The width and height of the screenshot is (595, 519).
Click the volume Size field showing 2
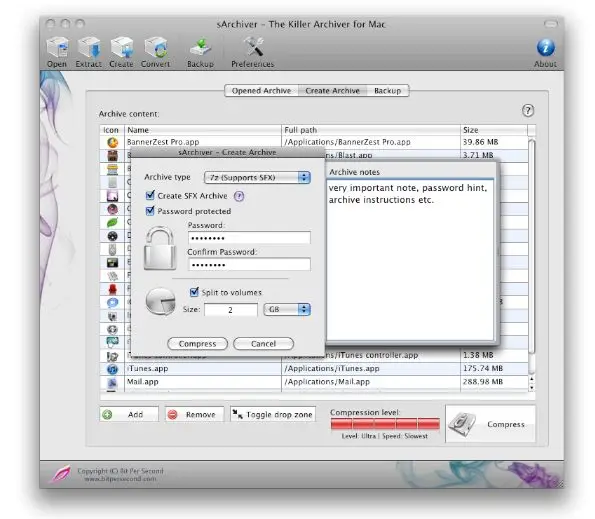pyautogui.click(x=231, y=310)
